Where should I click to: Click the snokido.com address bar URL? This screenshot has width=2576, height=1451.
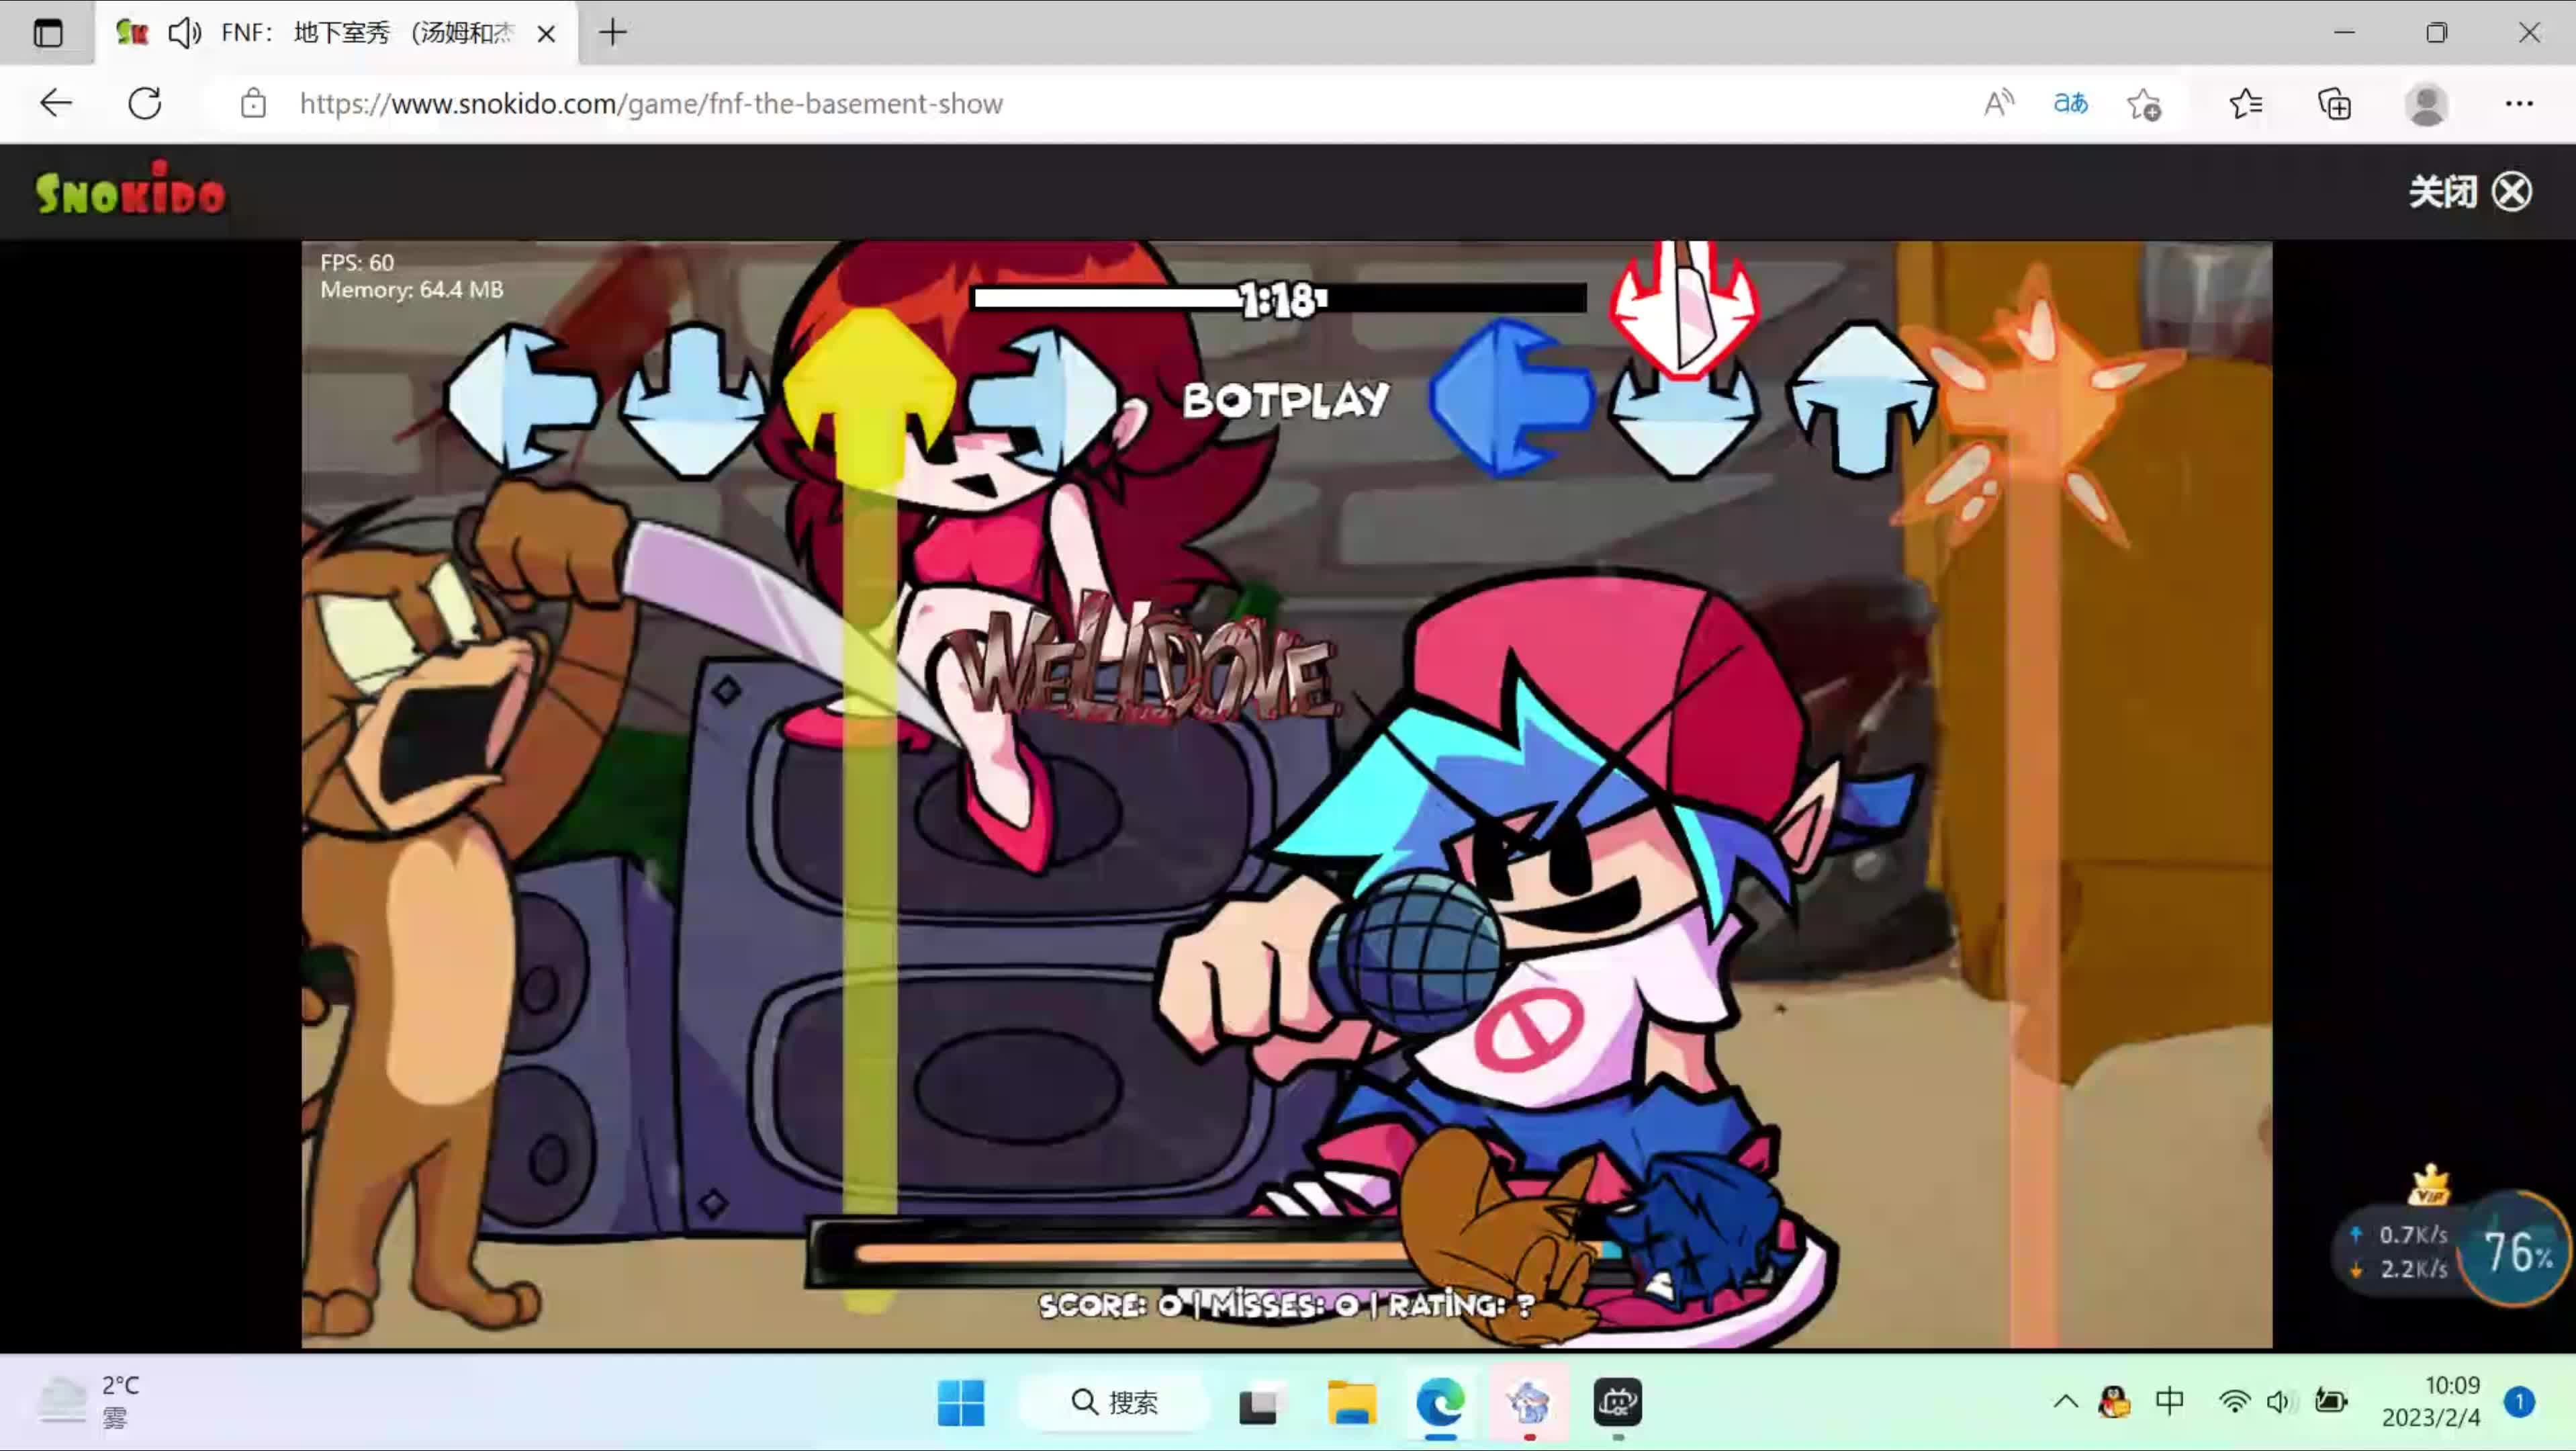coord(651,104)
